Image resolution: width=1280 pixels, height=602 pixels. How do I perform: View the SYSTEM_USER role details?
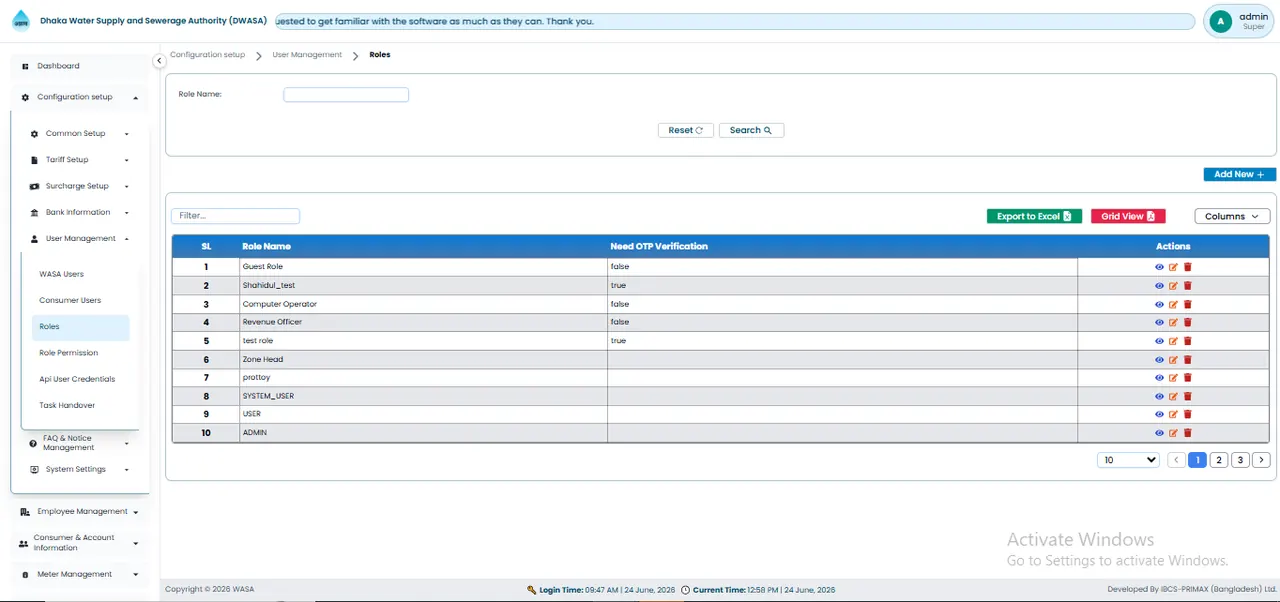[x=1159, y=396]
